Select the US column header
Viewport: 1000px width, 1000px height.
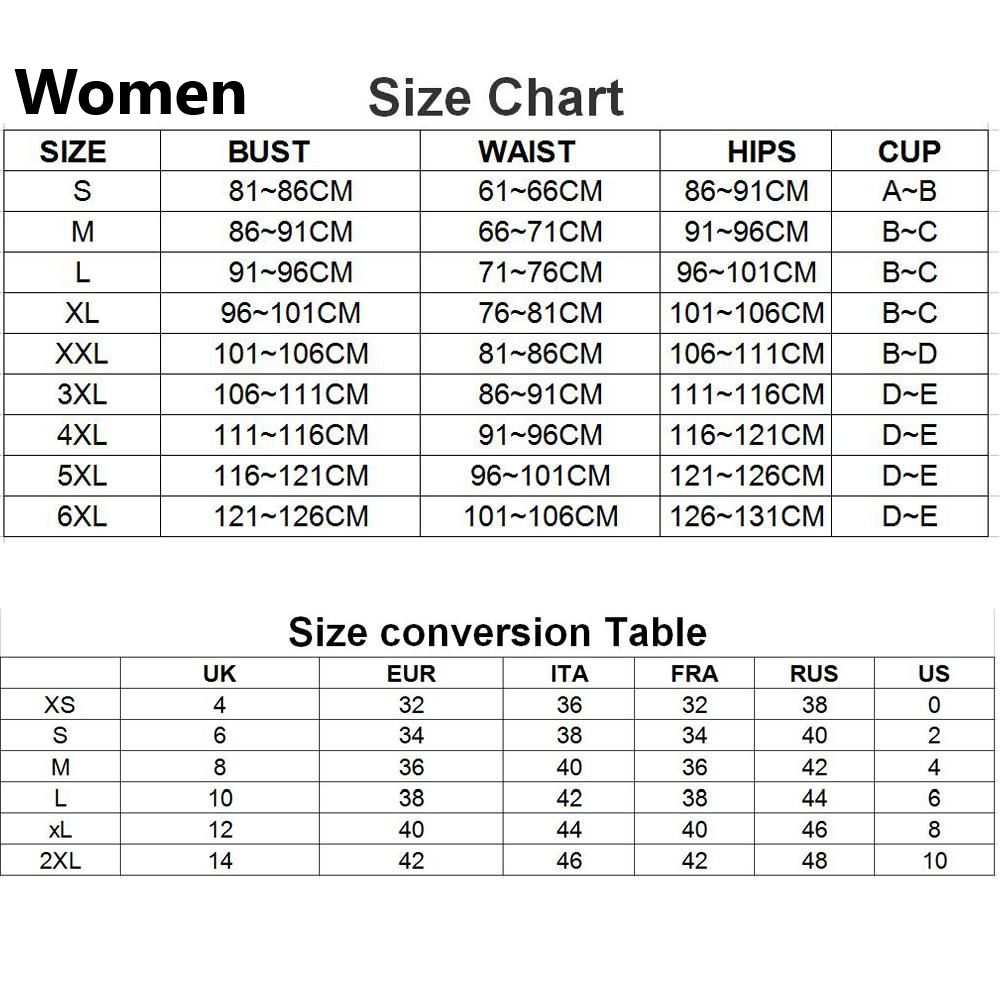click(x=934, y=674)
